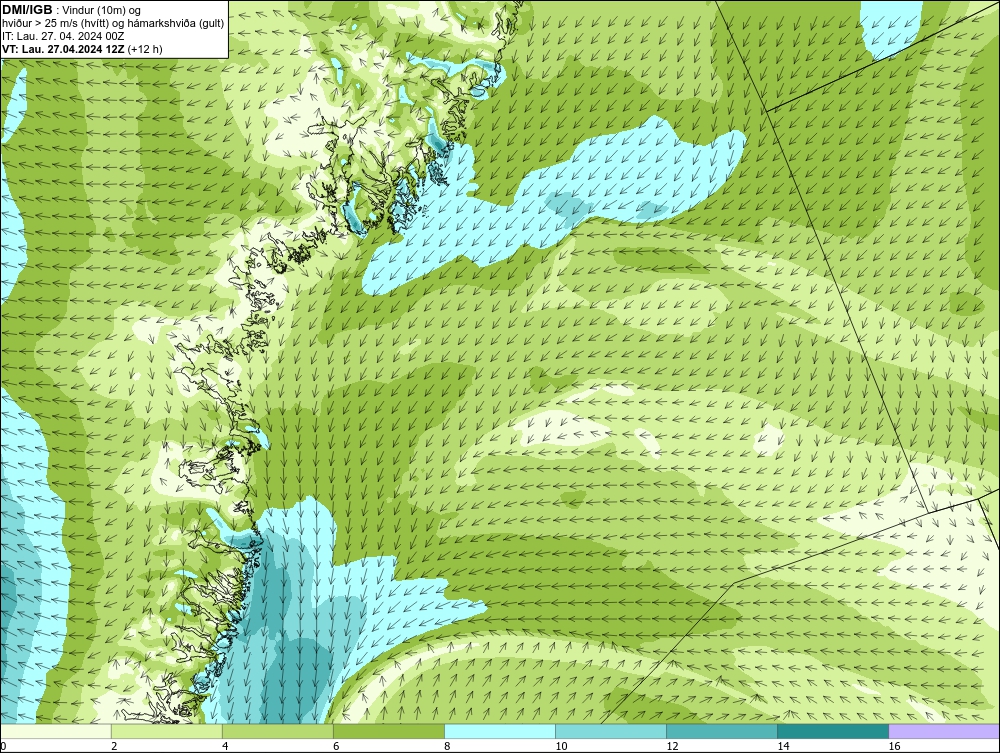Click the 0–2 m/s palest legend swatch
The width and height of the screenshot is (1000, 753).
tap(56, 731)
